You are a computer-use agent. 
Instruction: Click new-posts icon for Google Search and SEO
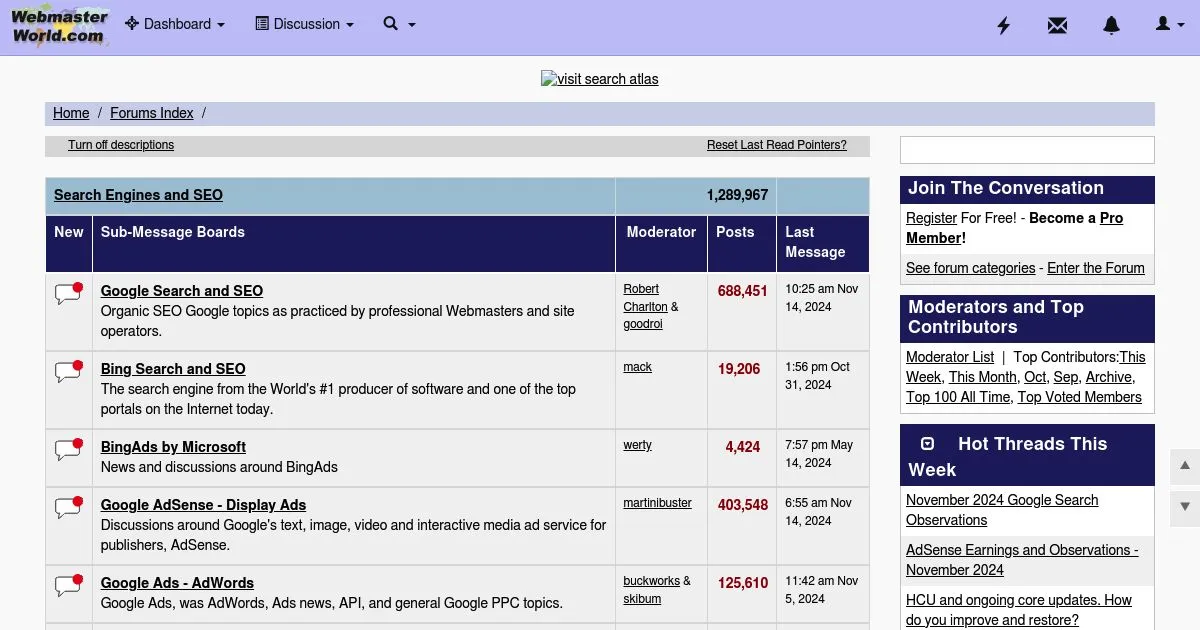(69, 293)
